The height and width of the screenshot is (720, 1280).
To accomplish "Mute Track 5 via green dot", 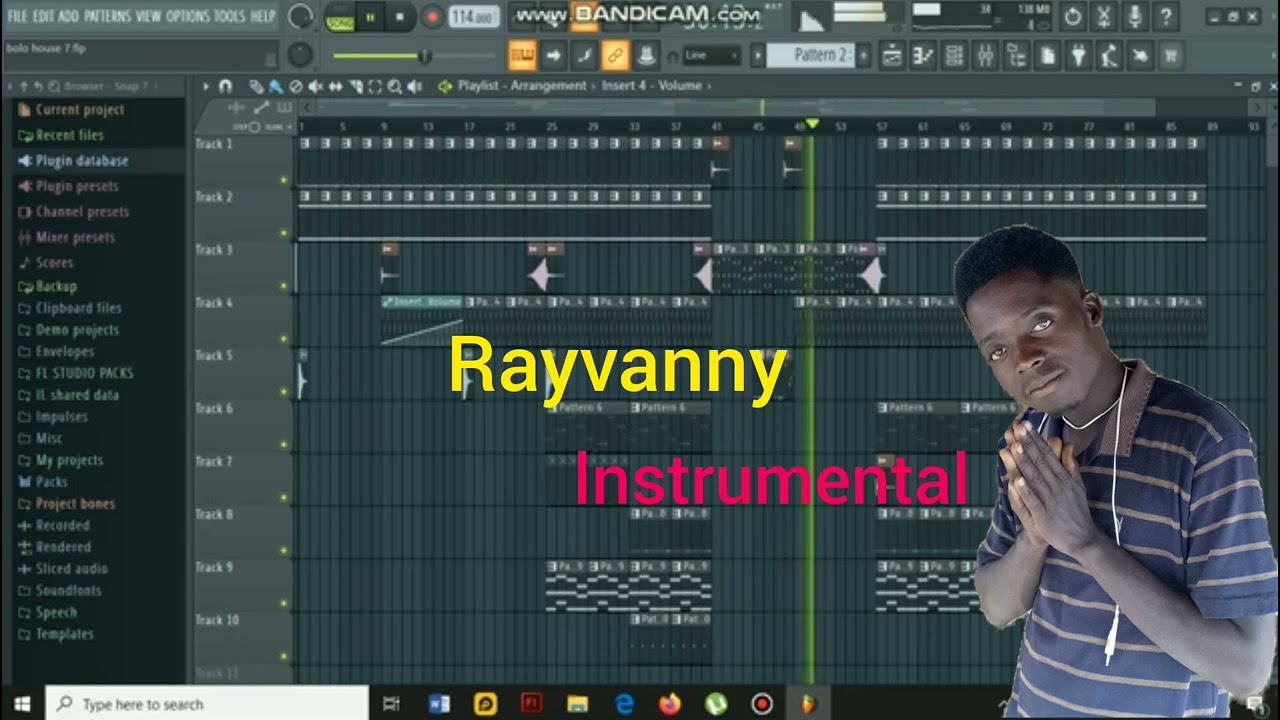I will pyautogui.click(x=283, y=392).
